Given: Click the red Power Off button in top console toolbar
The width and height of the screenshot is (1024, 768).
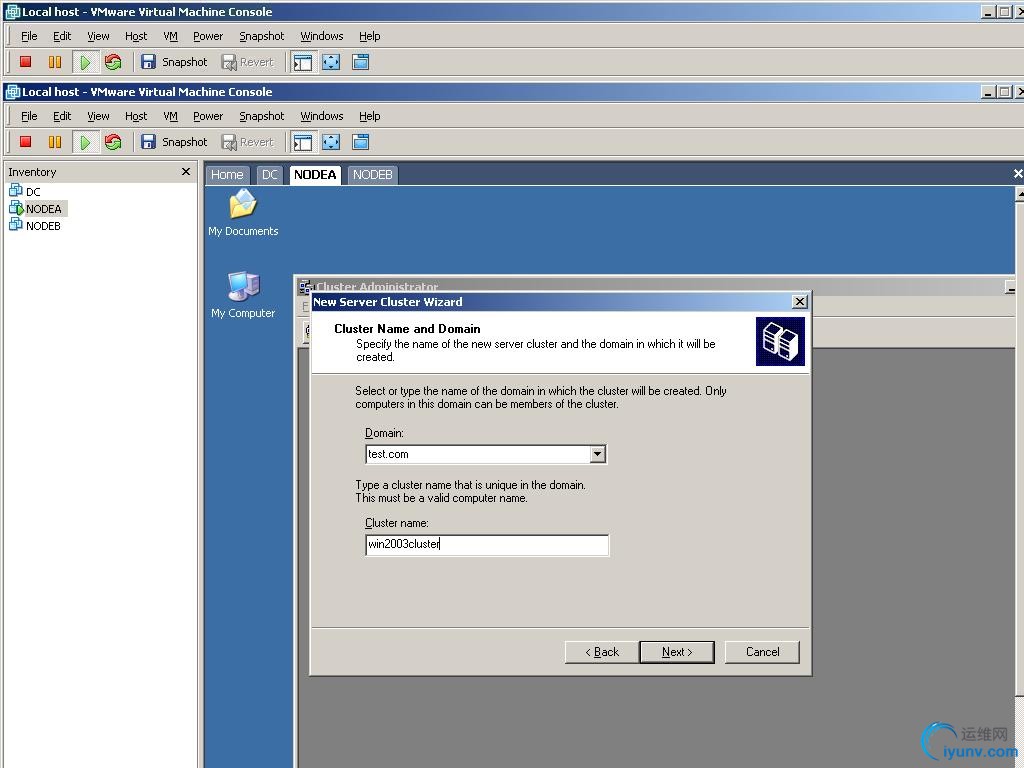Looking at the screenshot, I should point(25,62).
